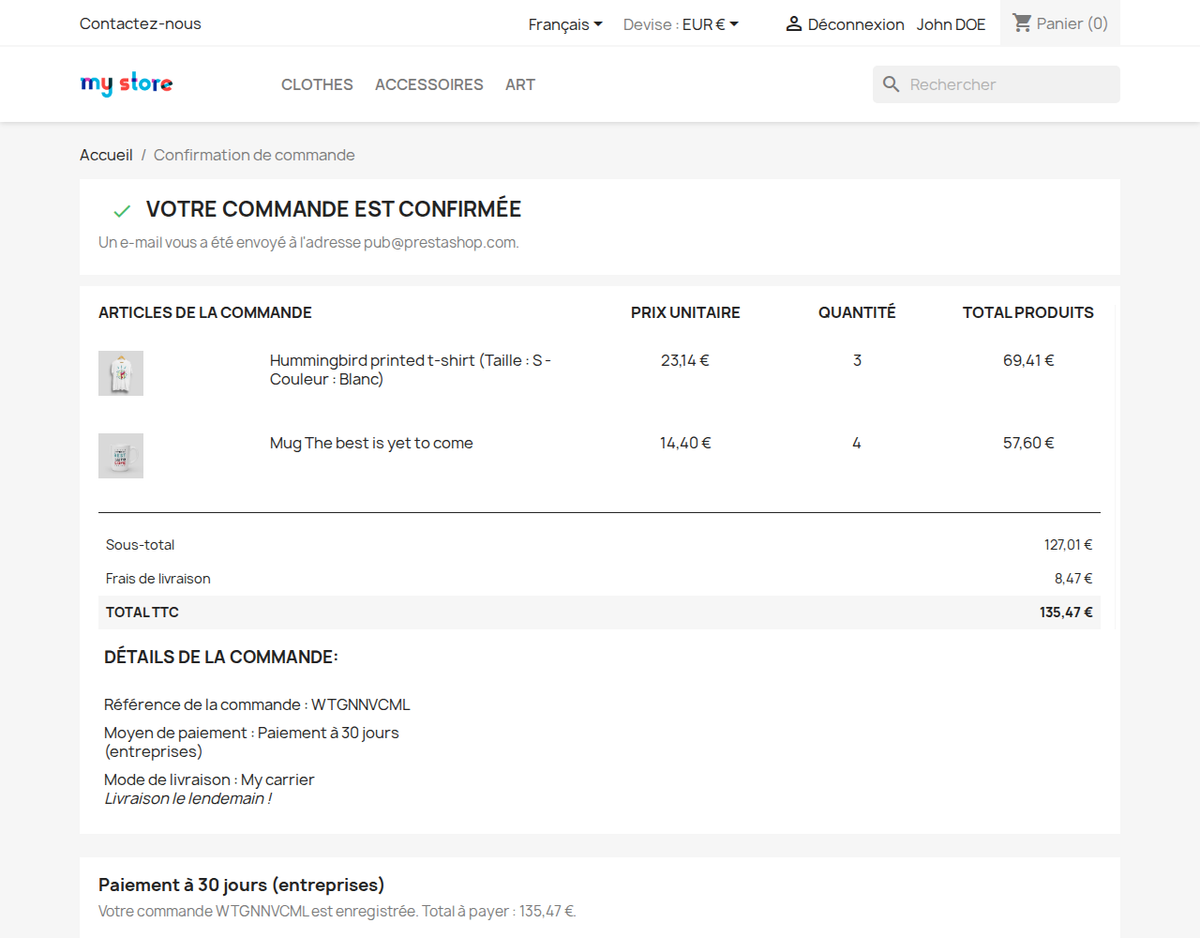Image resolution: width=1200 pixels, height=938 pixels.
Task: Open the Français language dropdown
Action: point(565,24)
